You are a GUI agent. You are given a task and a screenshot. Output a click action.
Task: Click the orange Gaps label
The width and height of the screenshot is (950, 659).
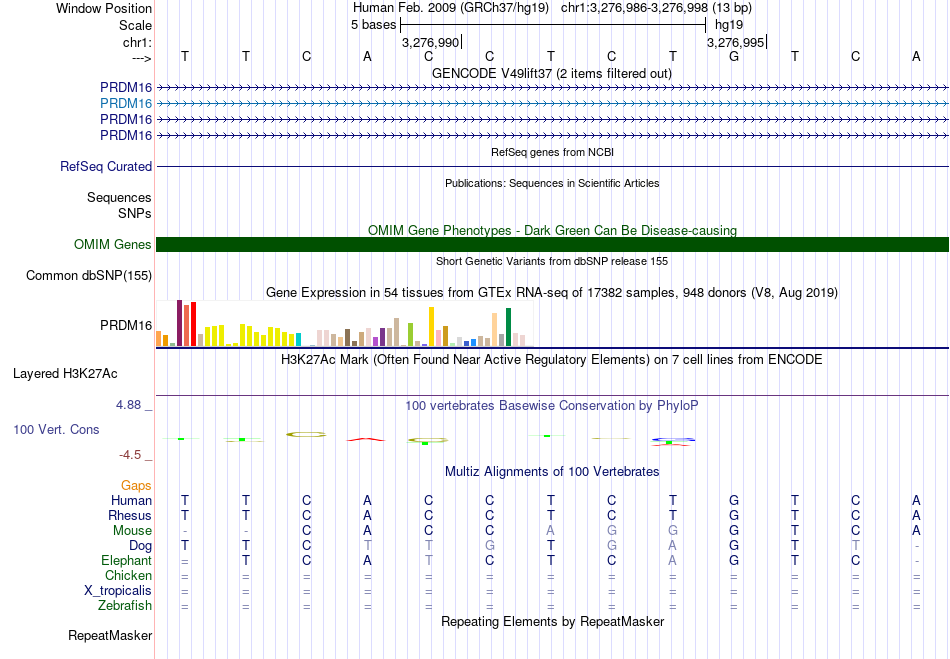tap(136, 486)
